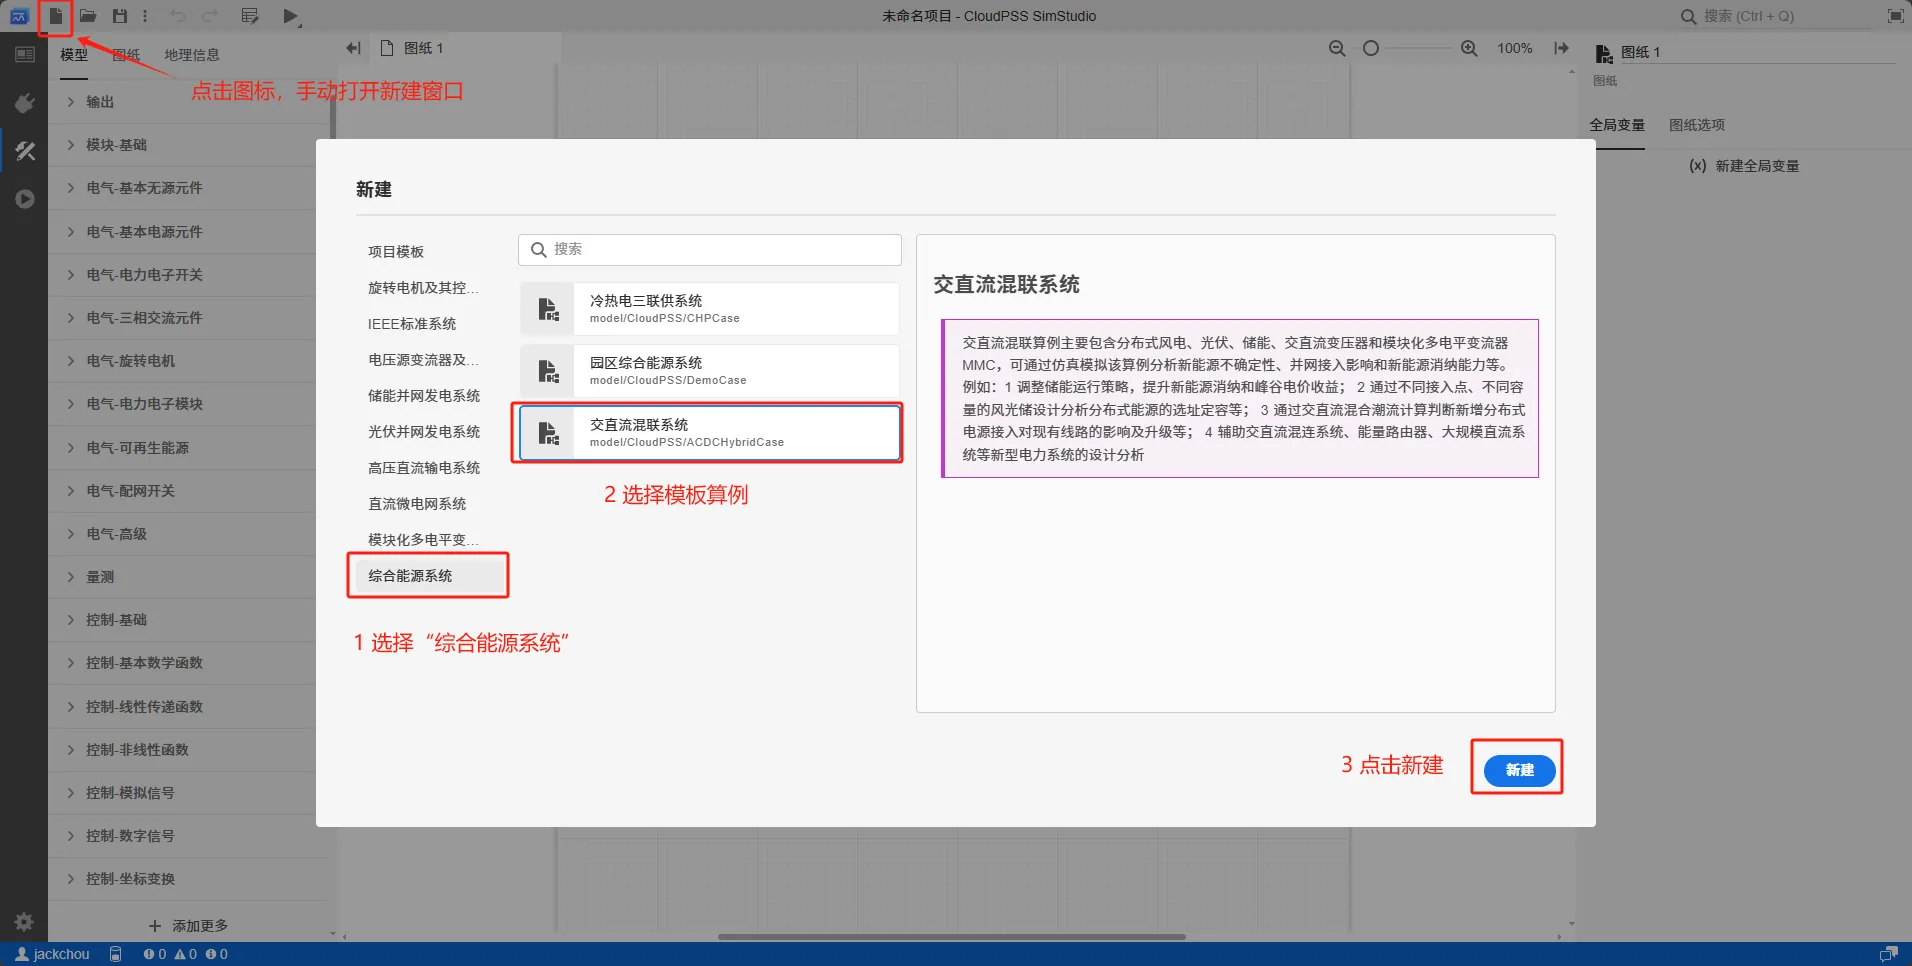Click the 100% zoom level text

[1514, 48]
